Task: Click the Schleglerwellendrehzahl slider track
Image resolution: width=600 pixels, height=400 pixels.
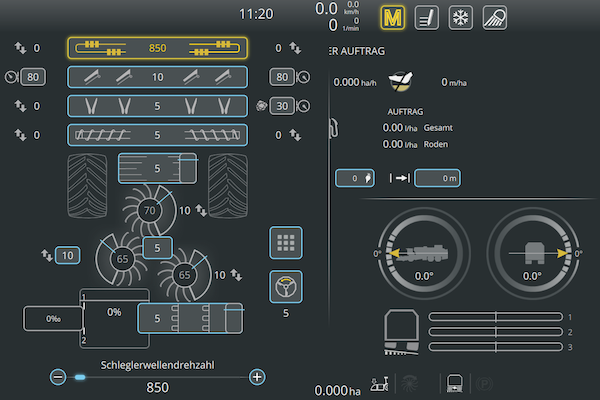Action: (x=160, y=377)
